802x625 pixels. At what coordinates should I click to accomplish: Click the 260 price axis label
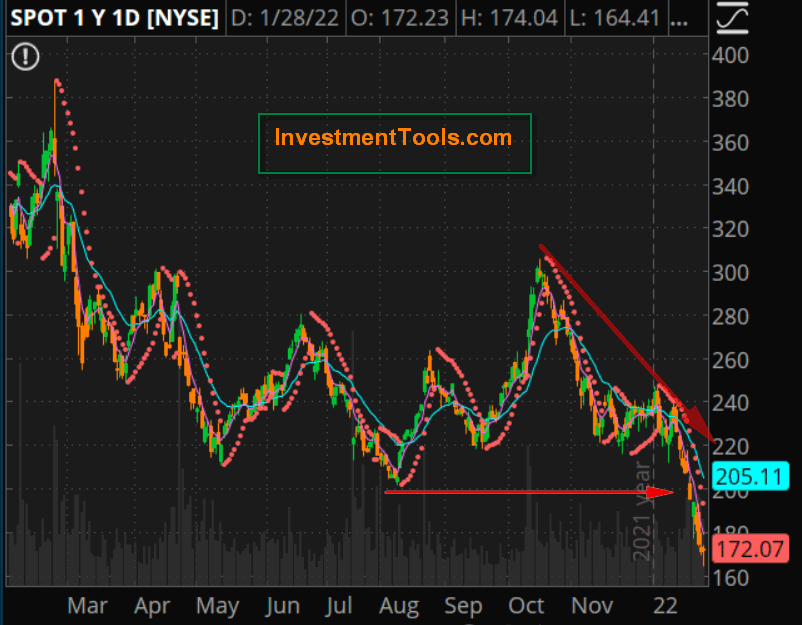(730, 360)
